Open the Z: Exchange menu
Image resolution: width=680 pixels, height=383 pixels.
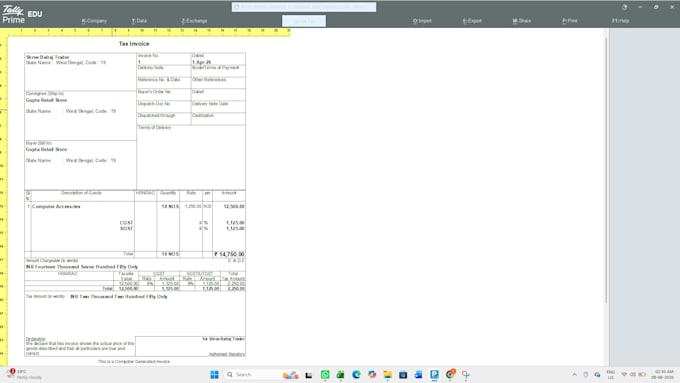tap(194, 21)
